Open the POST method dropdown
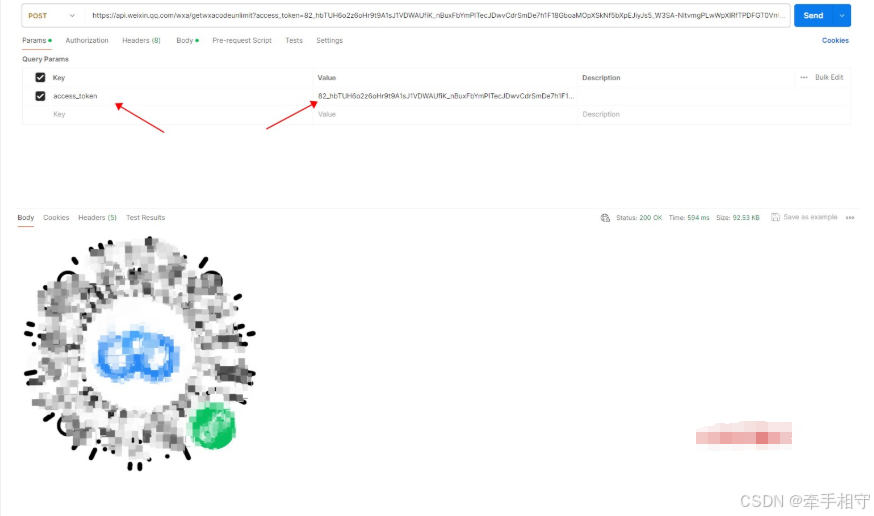This screenshot has width=874, height=516. coord(51,16)
